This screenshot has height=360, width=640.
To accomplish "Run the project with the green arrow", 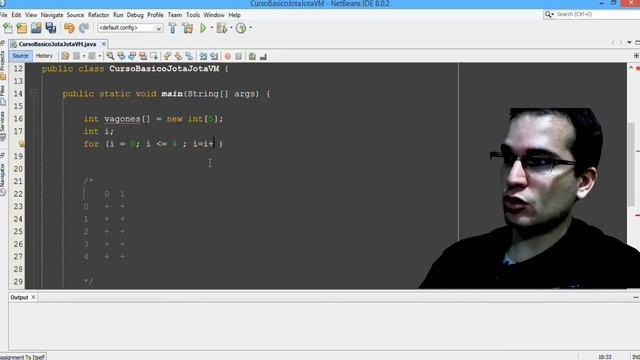I will click(x=203, y=28).
